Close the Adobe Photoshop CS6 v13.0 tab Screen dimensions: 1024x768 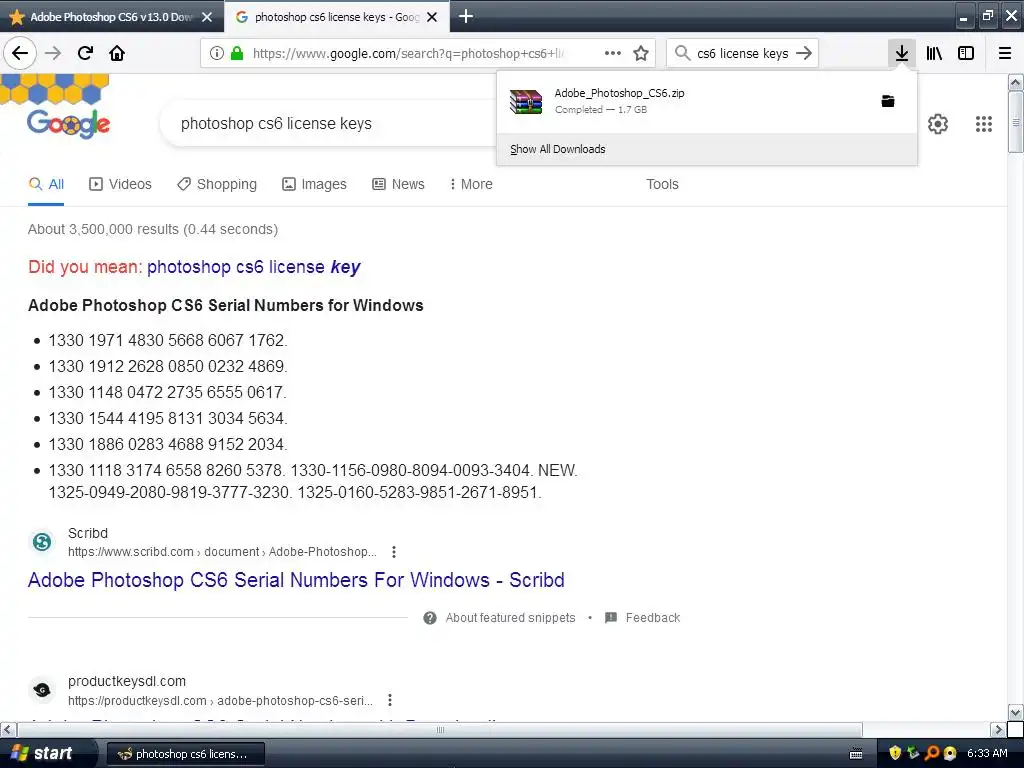point(207,17)
